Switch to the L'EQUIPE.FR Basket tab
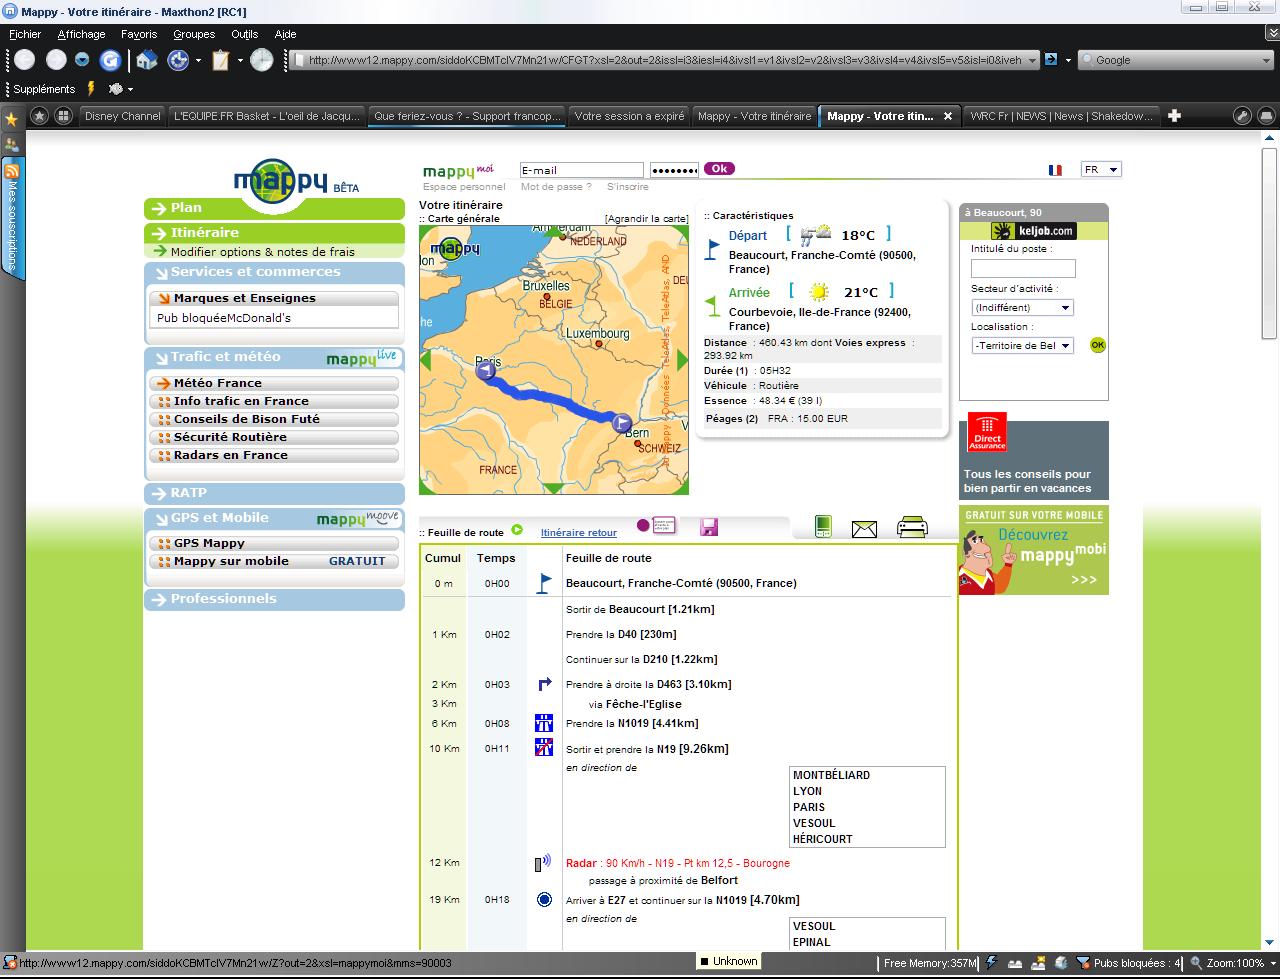 pos(267,116)
